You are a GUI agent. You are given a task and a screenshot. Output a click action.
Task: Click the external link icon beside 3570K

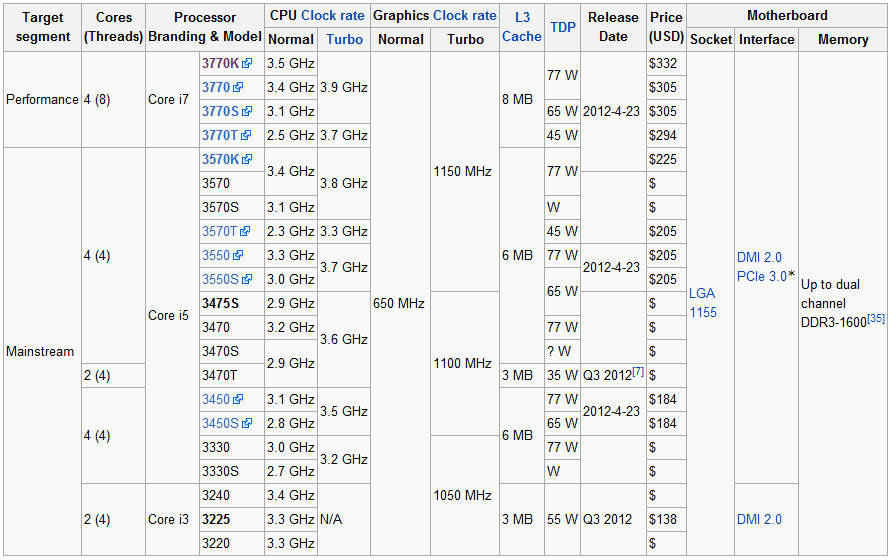pyautogui.click(x=247, y=159)
